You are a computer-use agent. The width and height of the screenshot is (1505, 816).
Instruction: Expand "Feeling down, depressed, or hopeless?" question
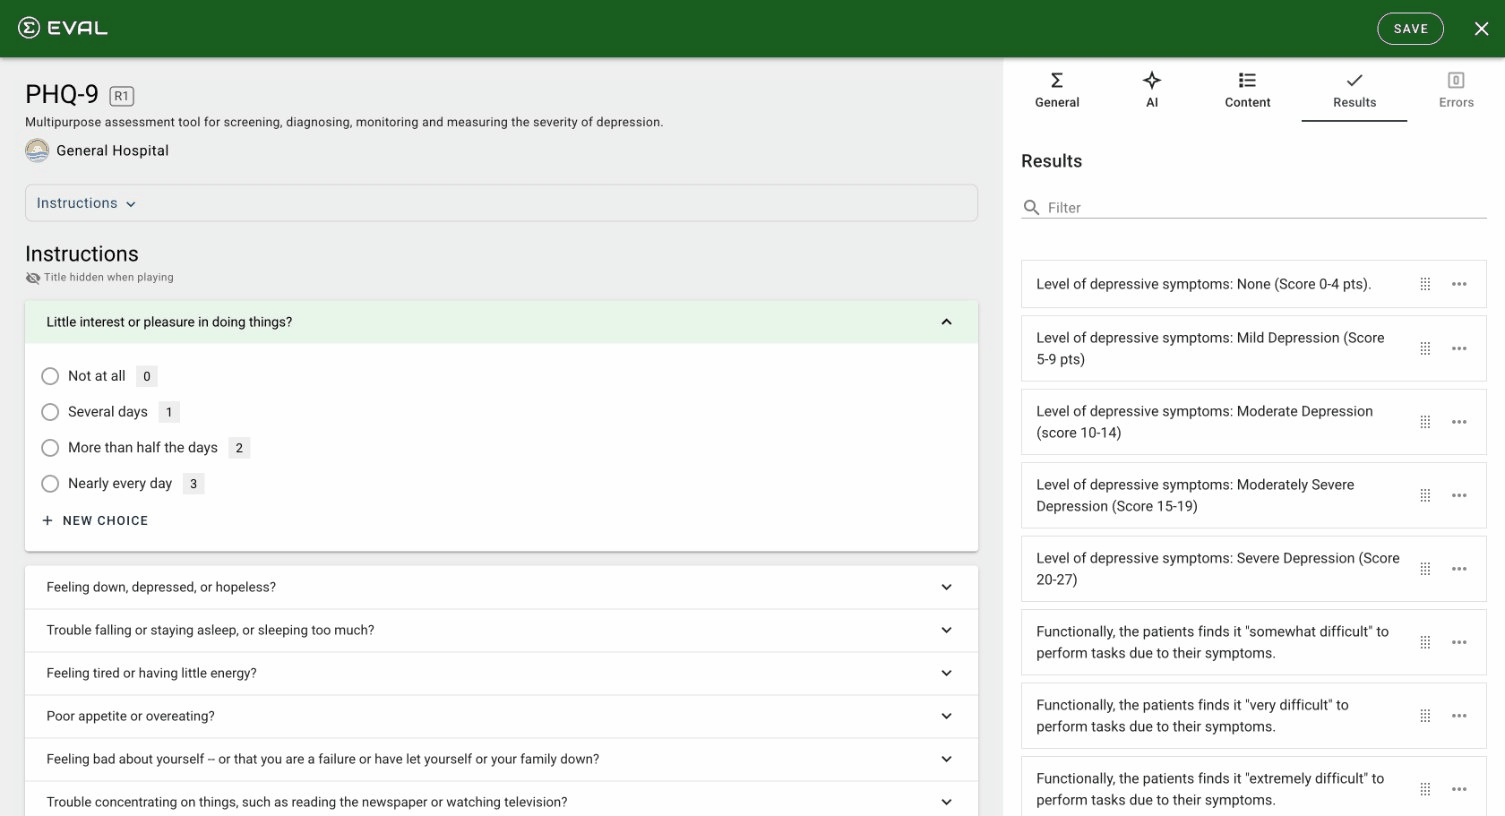946,587
